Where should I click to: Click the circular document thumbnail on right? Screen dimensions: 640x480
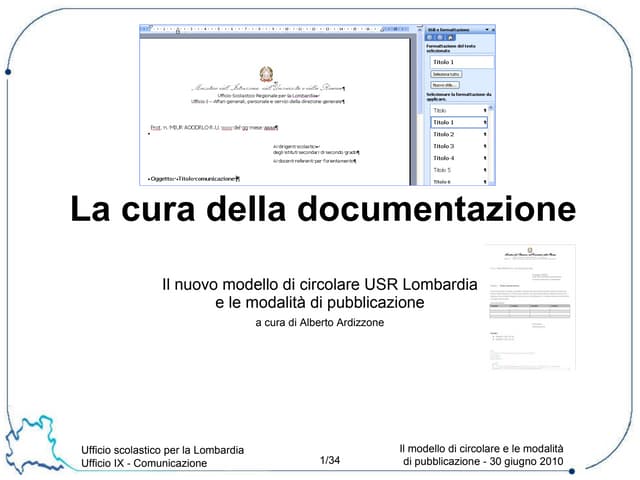tap(529, 306)
